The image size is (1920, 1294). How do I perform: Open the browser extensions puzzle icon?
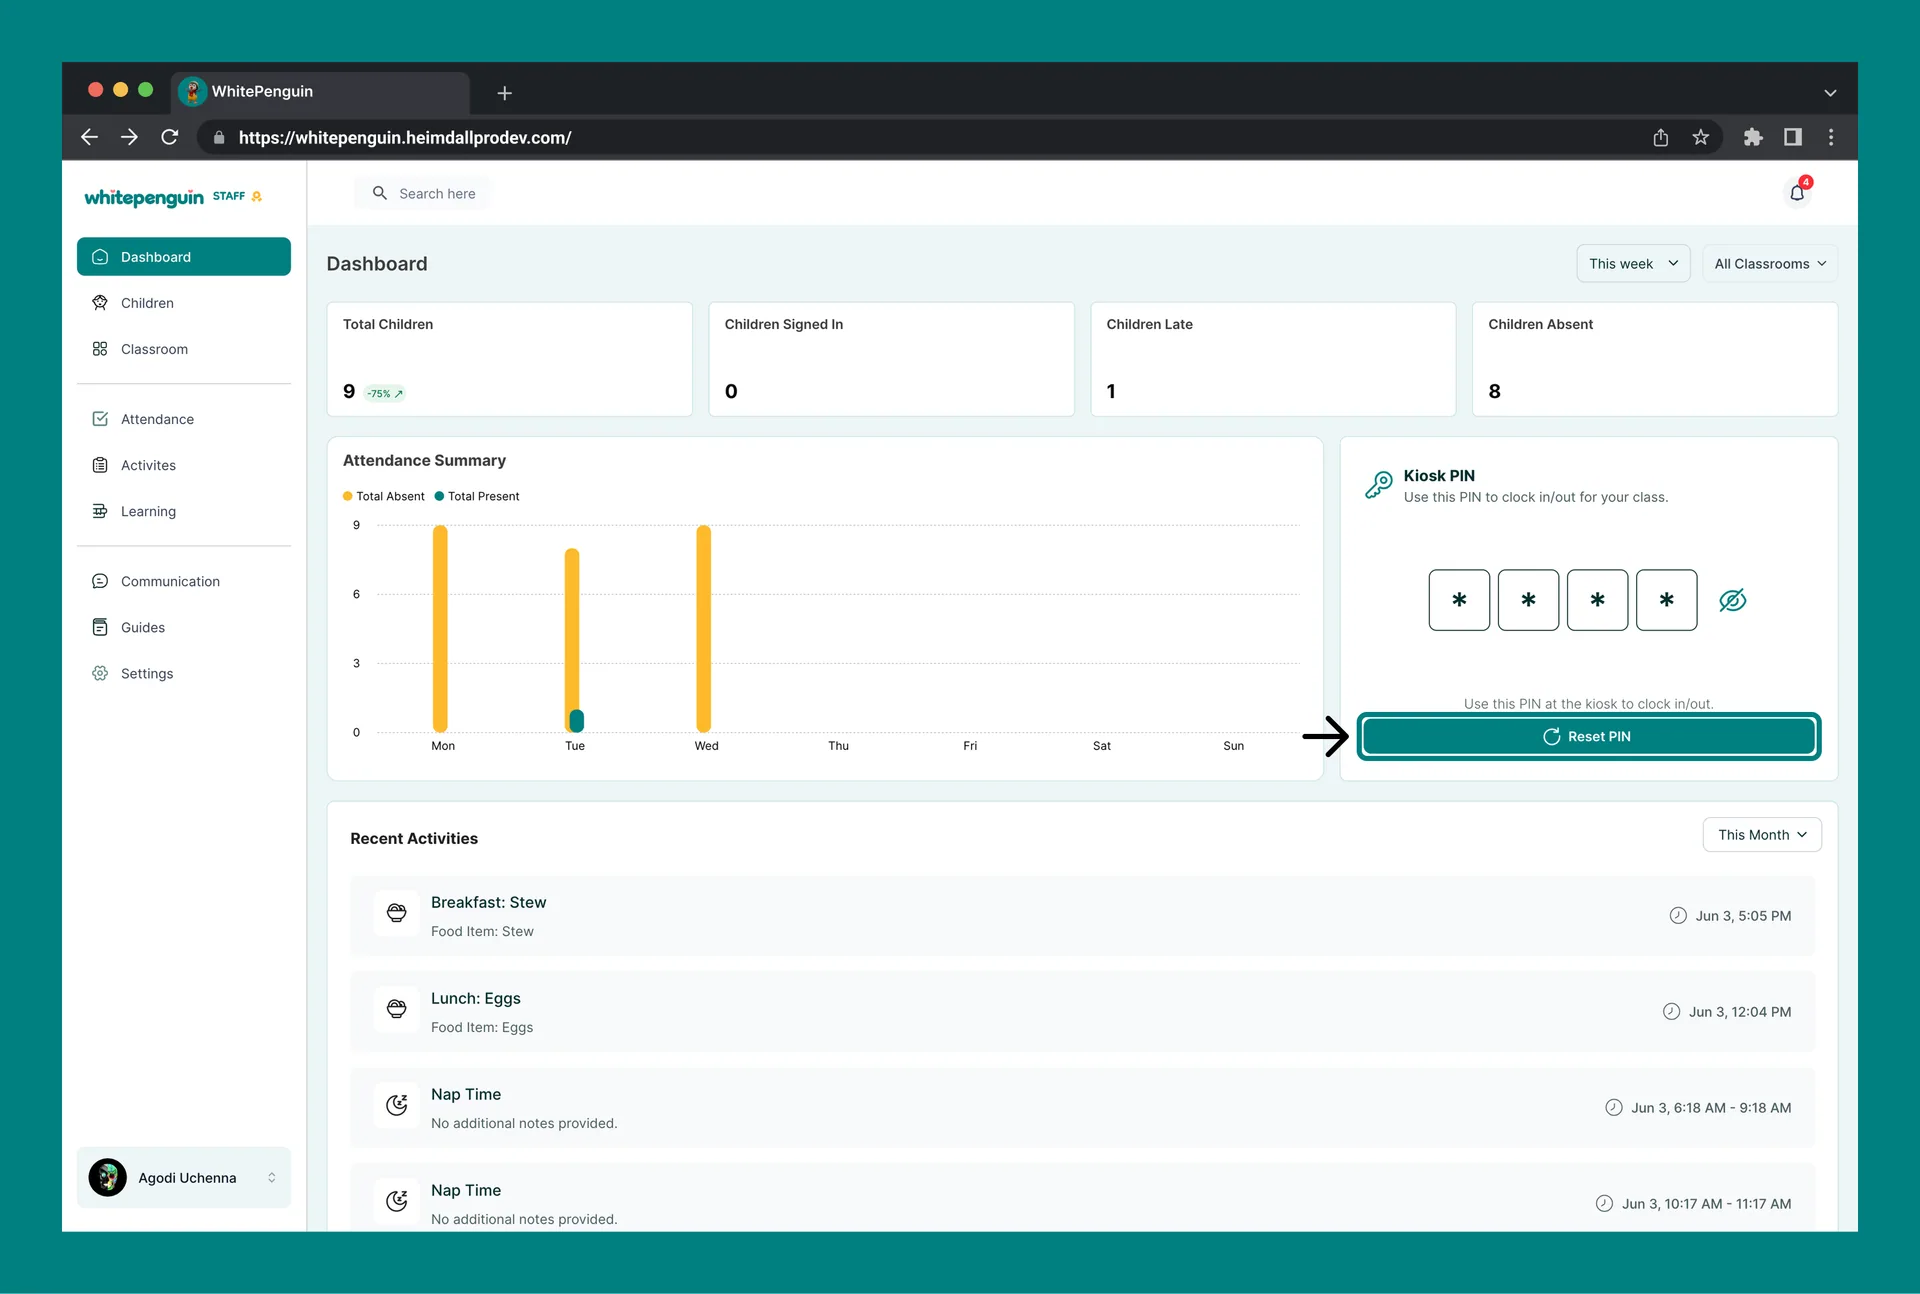click(1753, 137)
